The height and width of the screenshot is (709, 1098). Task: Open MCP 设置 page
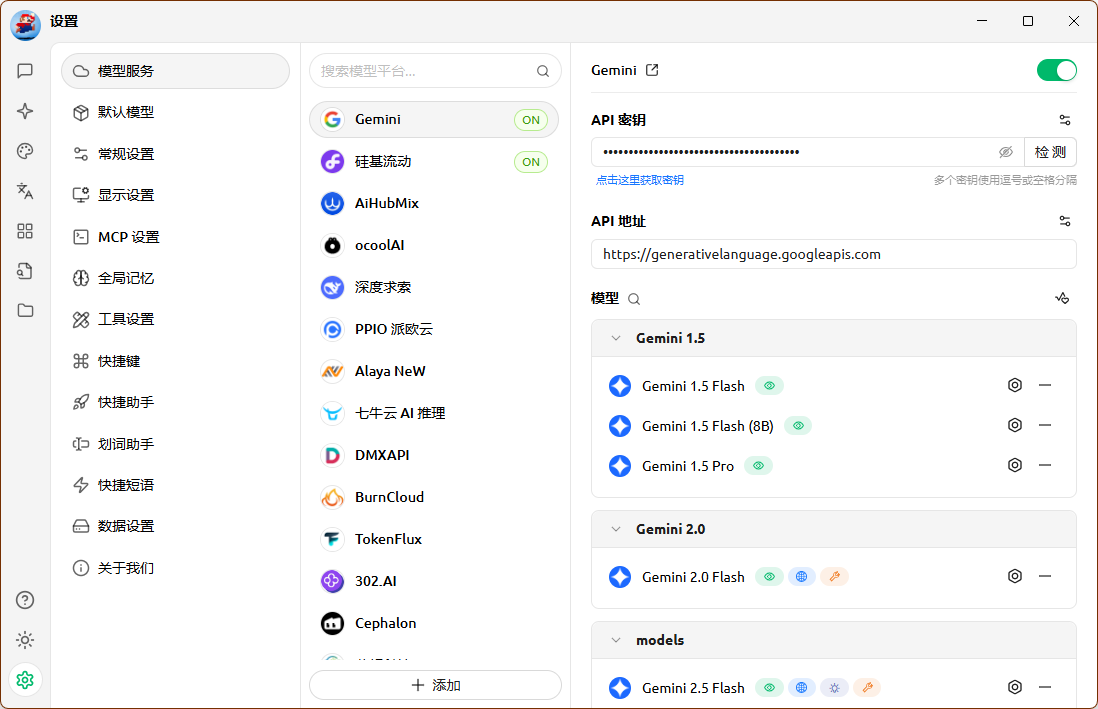click(x=175, y=237)
